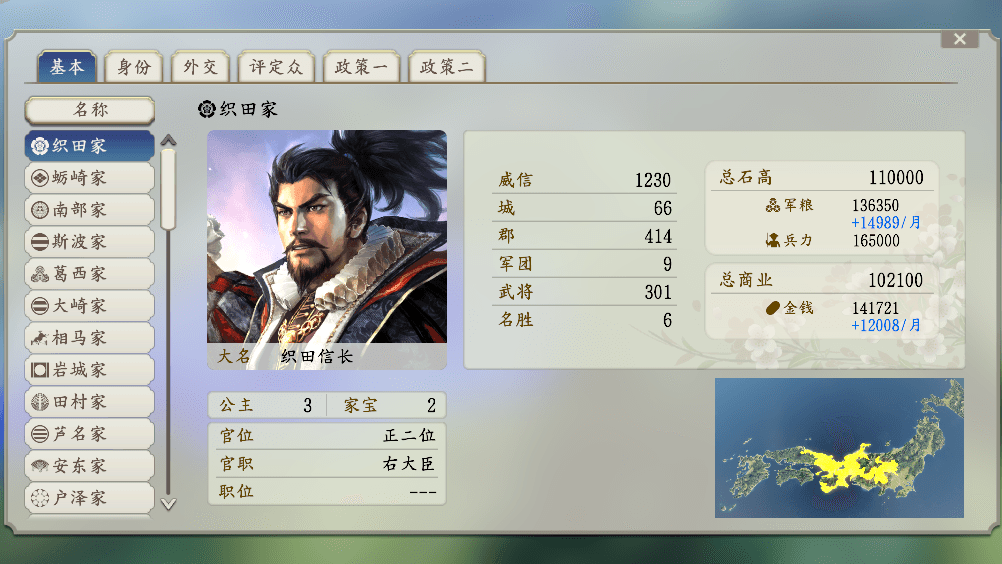Image resolution: width=1002 pixels, height=564 pixels.
Task: Select 南部家 crest icon in list
Action: pos(40,210)
